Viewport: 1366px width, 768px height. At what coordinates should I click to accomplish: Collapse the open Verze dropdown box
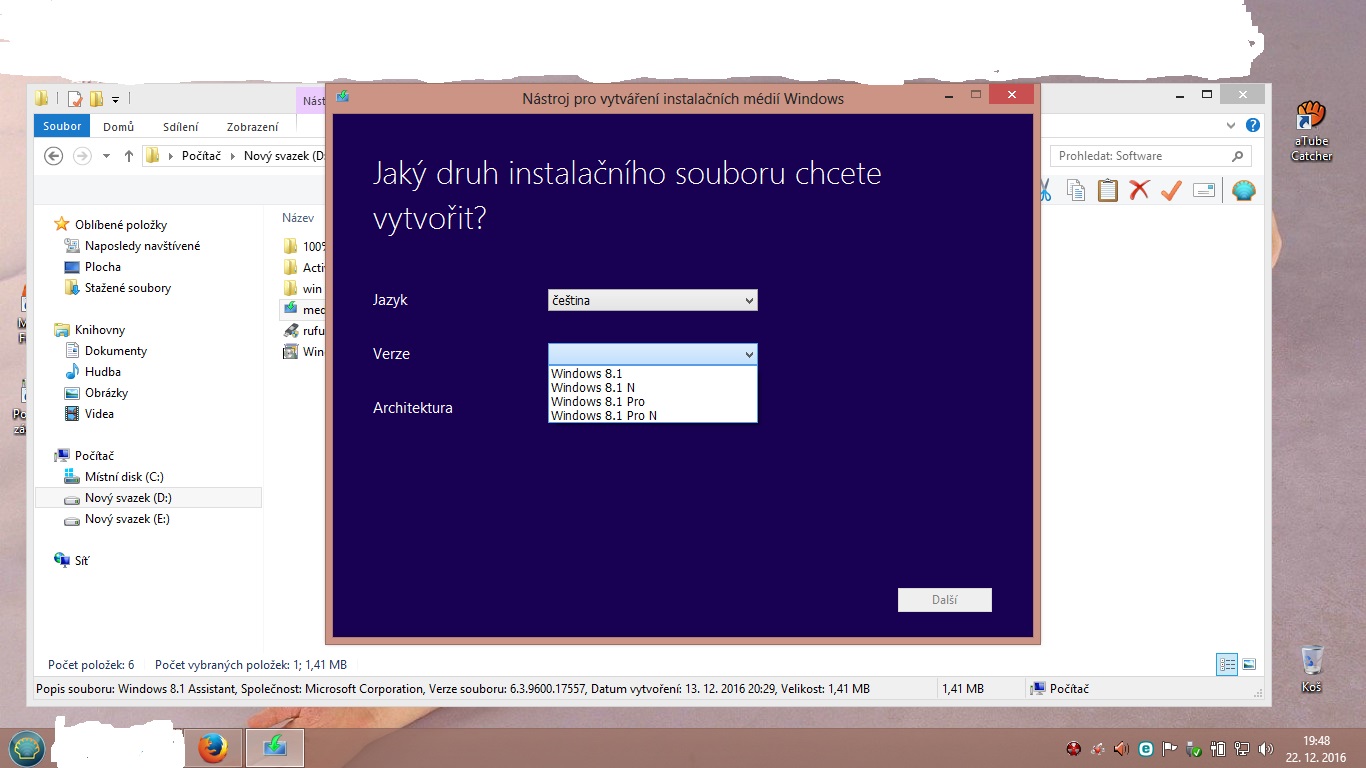click(653, 354)
